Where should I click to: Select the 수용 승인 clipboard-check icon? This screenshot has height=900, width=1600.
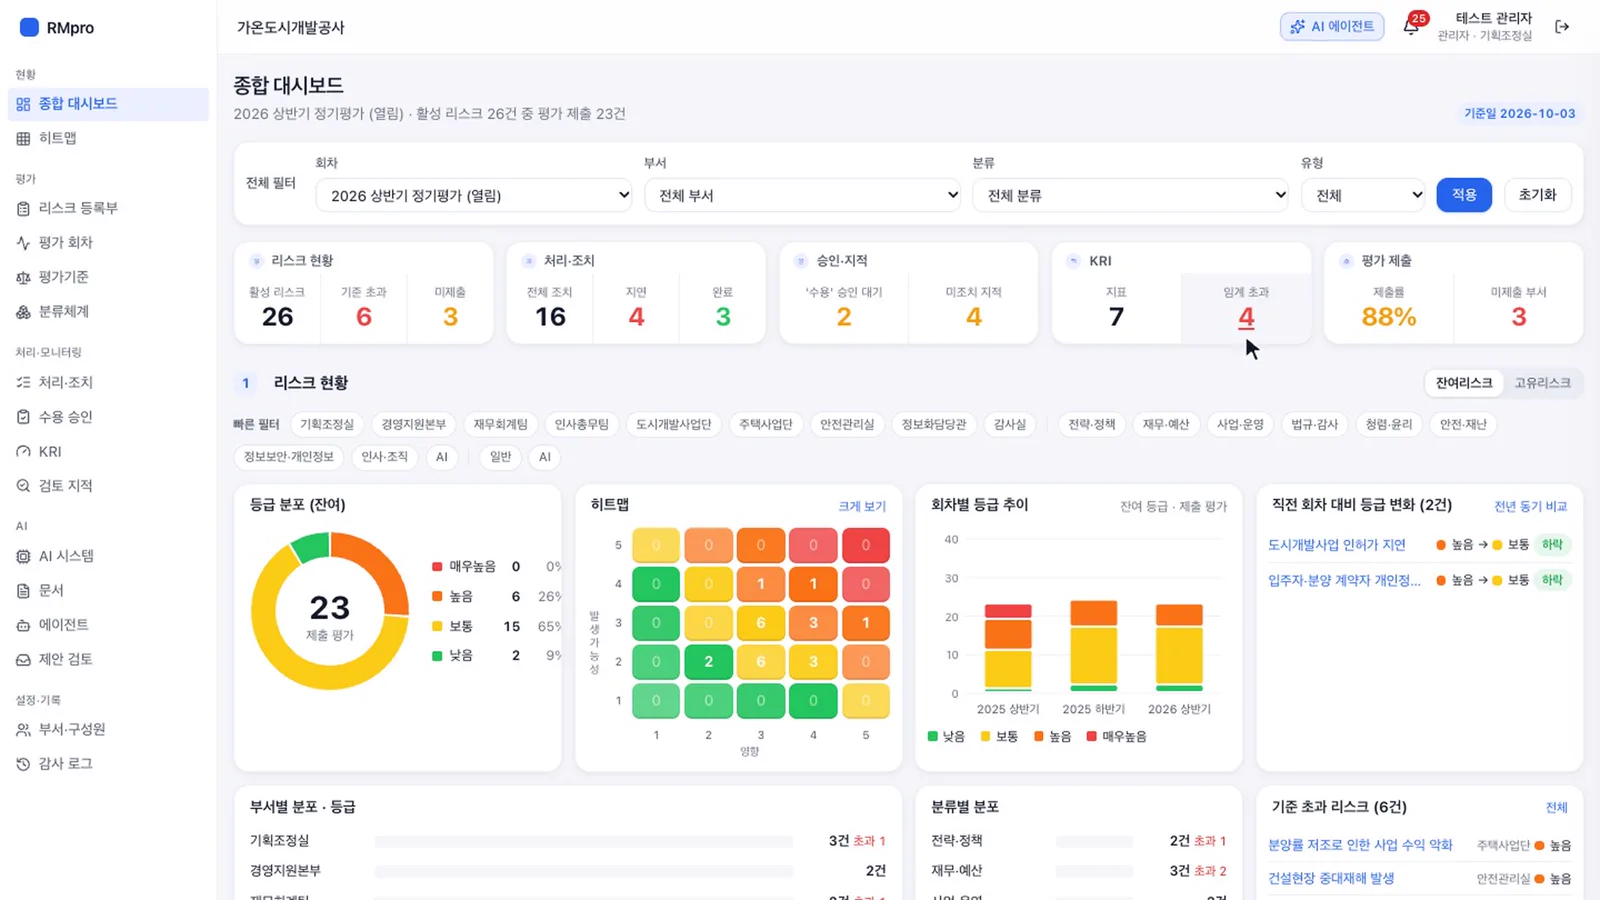coord(23,417)
